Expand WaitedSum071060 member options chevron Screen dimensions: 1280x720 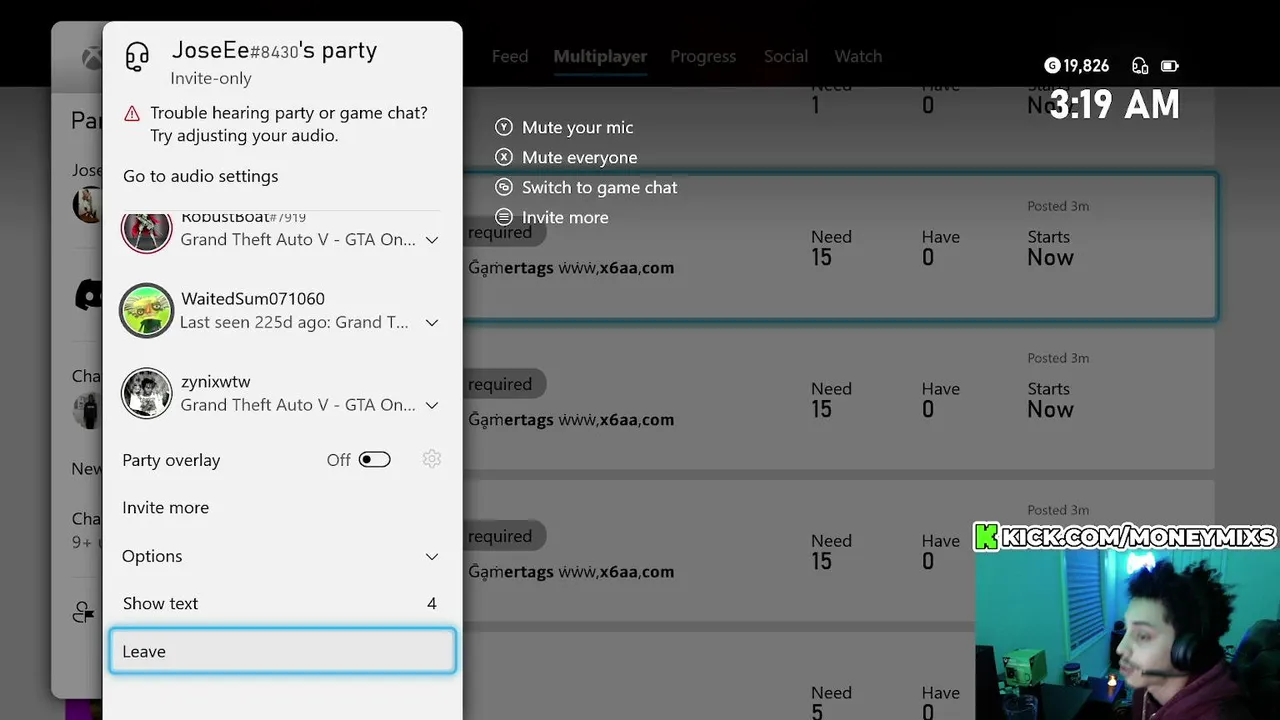pos(432,323)
